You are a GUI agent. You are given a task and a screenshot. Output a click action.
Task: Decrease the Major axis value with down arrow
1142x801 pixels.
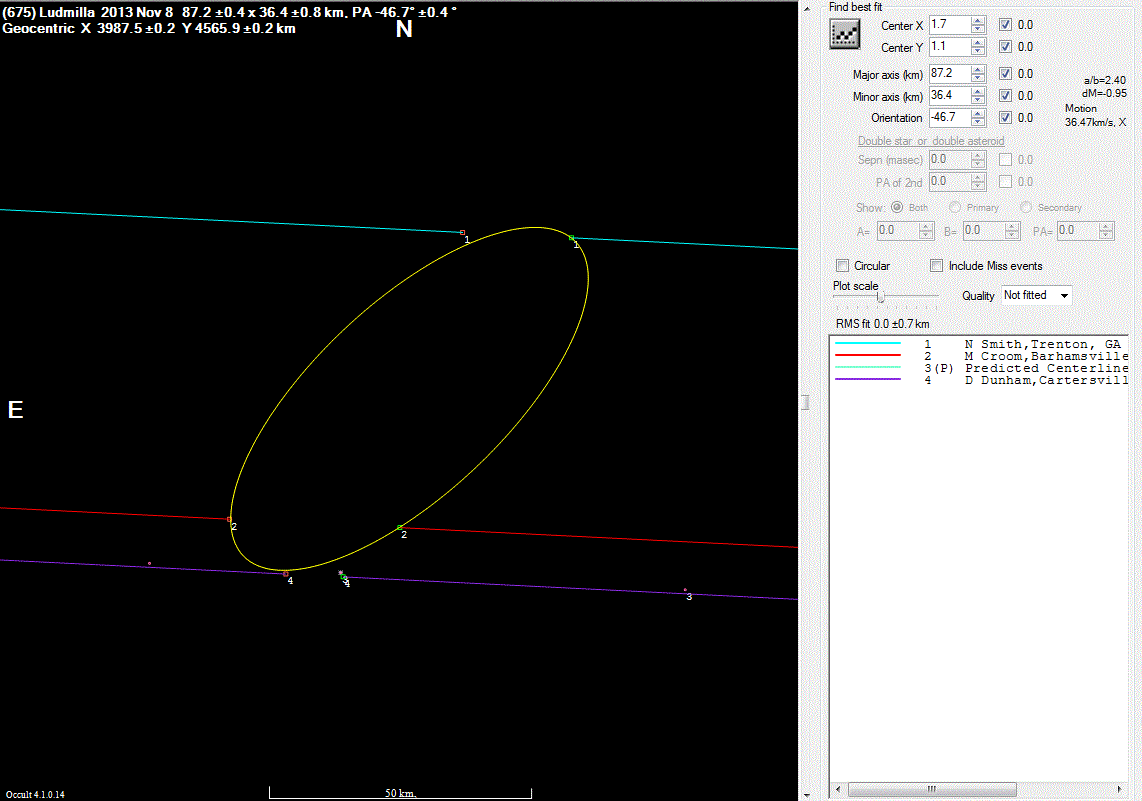(x=978, y=78)
